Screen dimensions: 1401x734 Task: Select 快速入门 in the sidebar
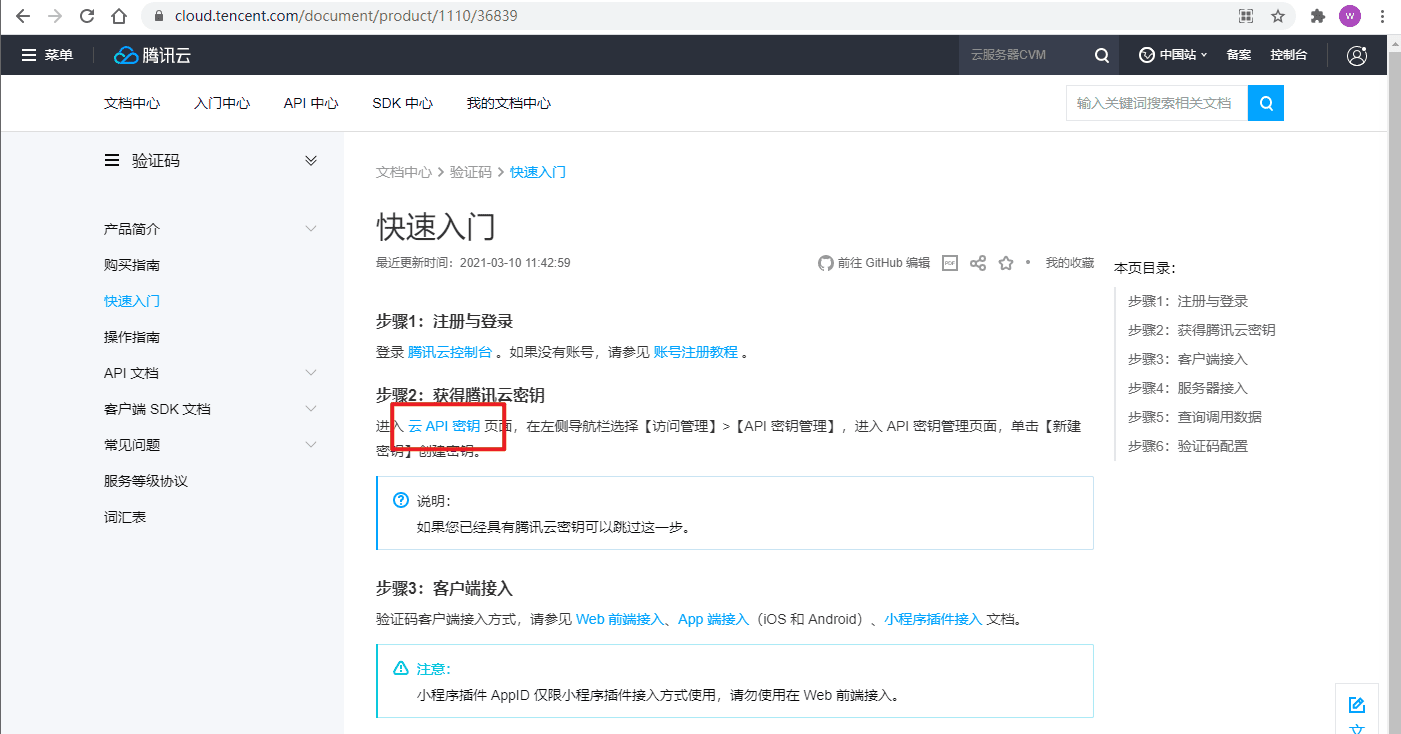(x=132, y=301)
